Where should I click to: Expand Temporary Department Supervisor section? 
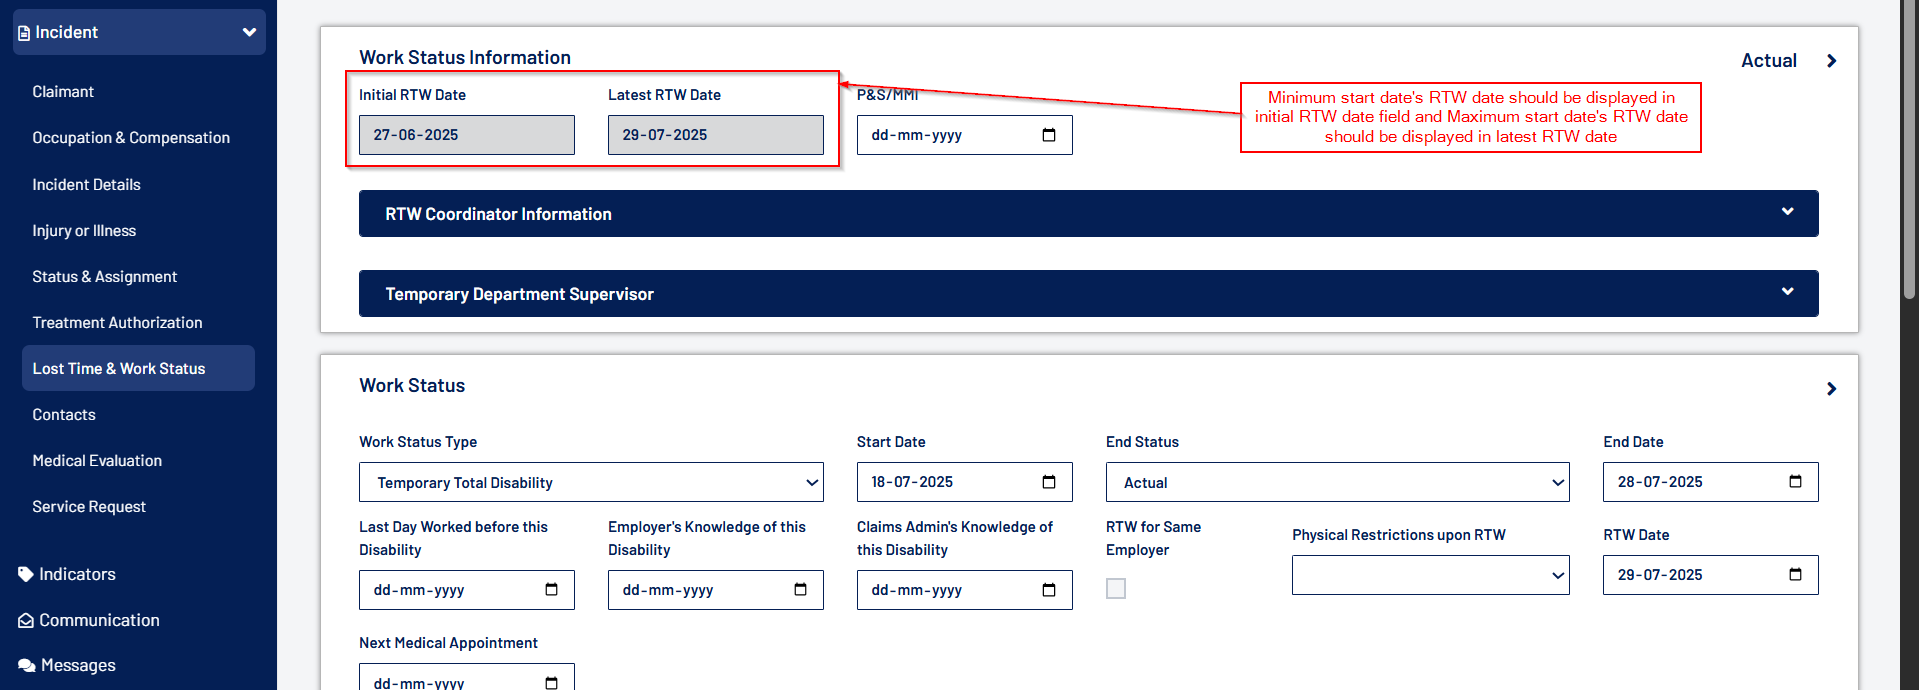pyautogui.click(x=1787, y=293)
